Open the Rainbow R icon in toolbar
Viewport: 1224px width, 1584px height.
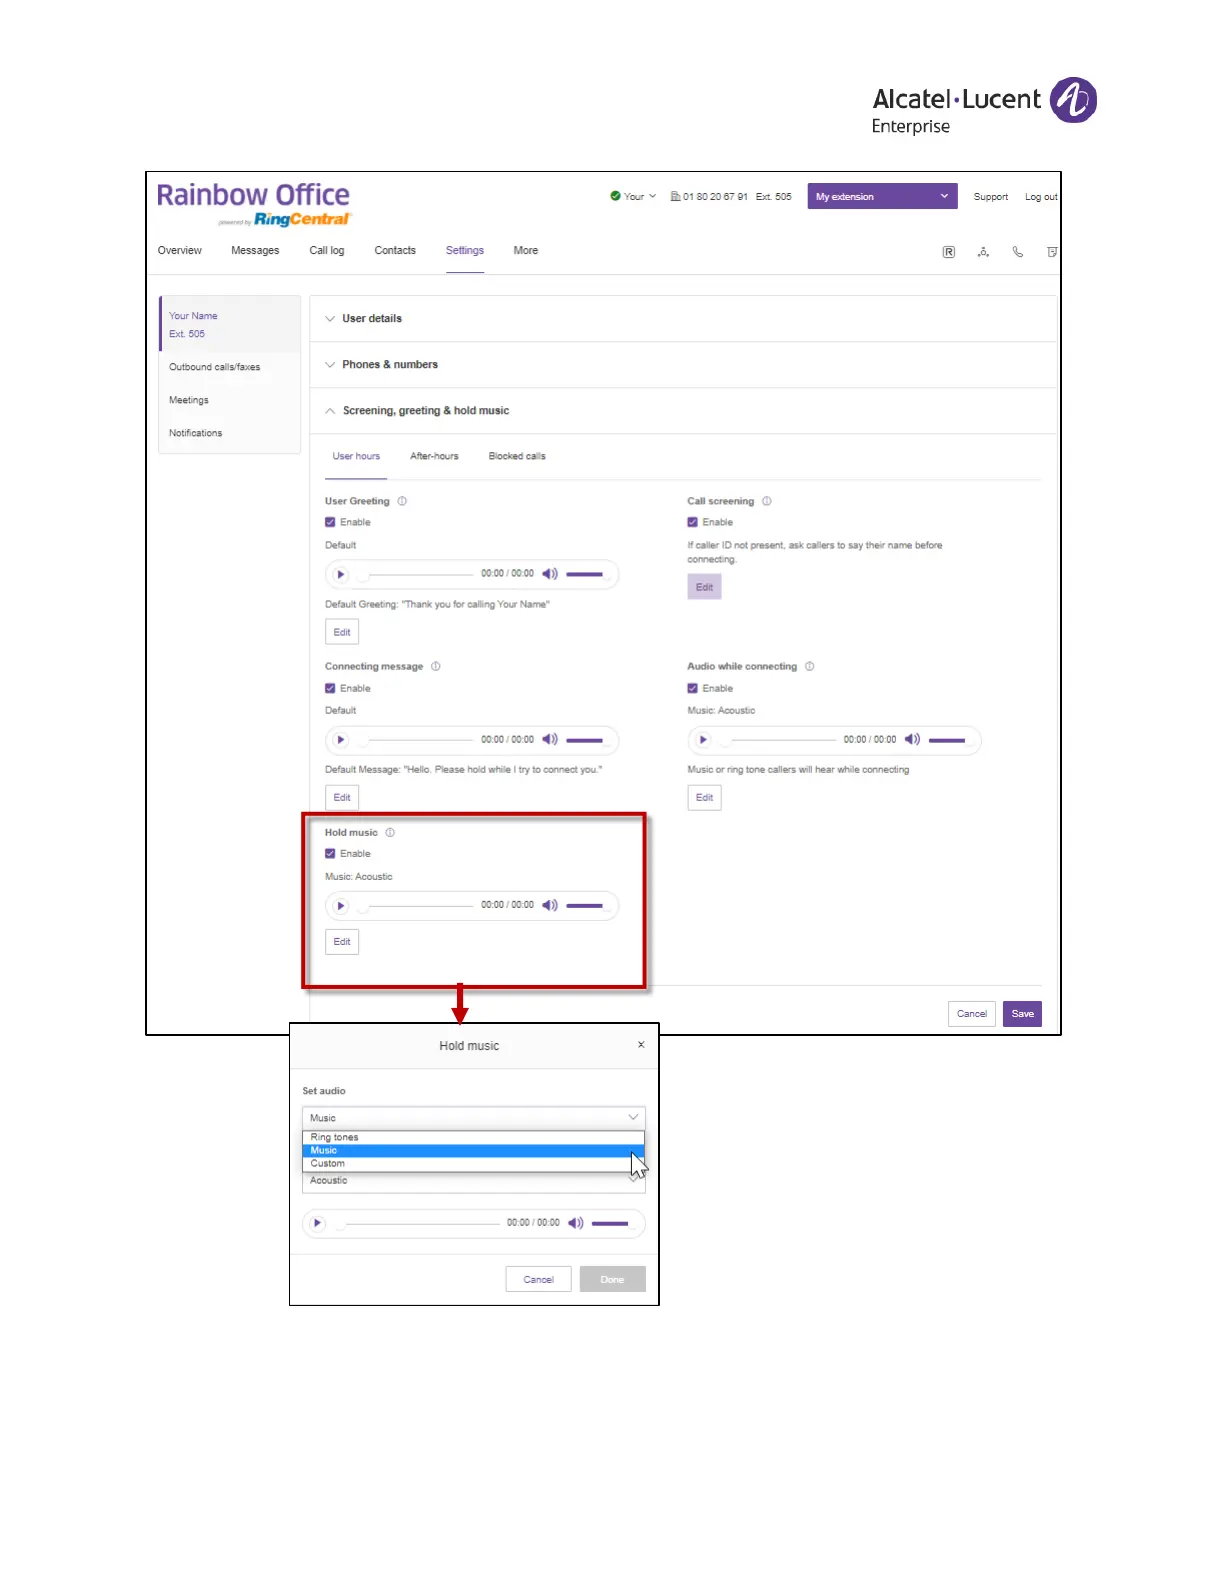click(949, 252)
